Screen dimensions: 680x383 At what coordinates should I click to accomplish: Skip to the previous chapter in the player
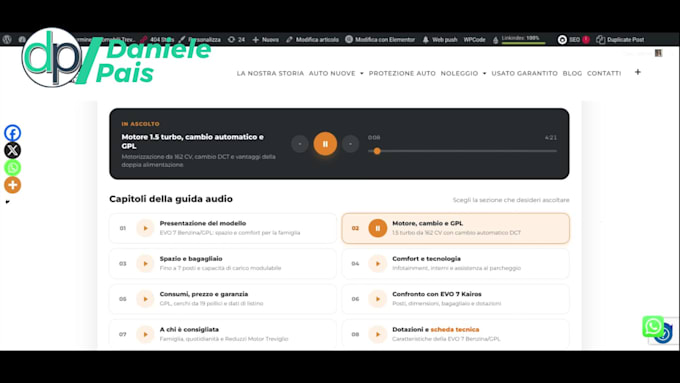[x=300, y=144]
